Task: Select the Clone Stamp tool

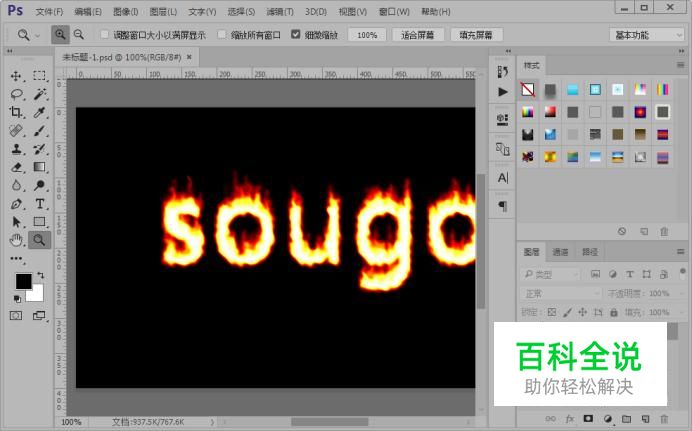Action: 16,149
